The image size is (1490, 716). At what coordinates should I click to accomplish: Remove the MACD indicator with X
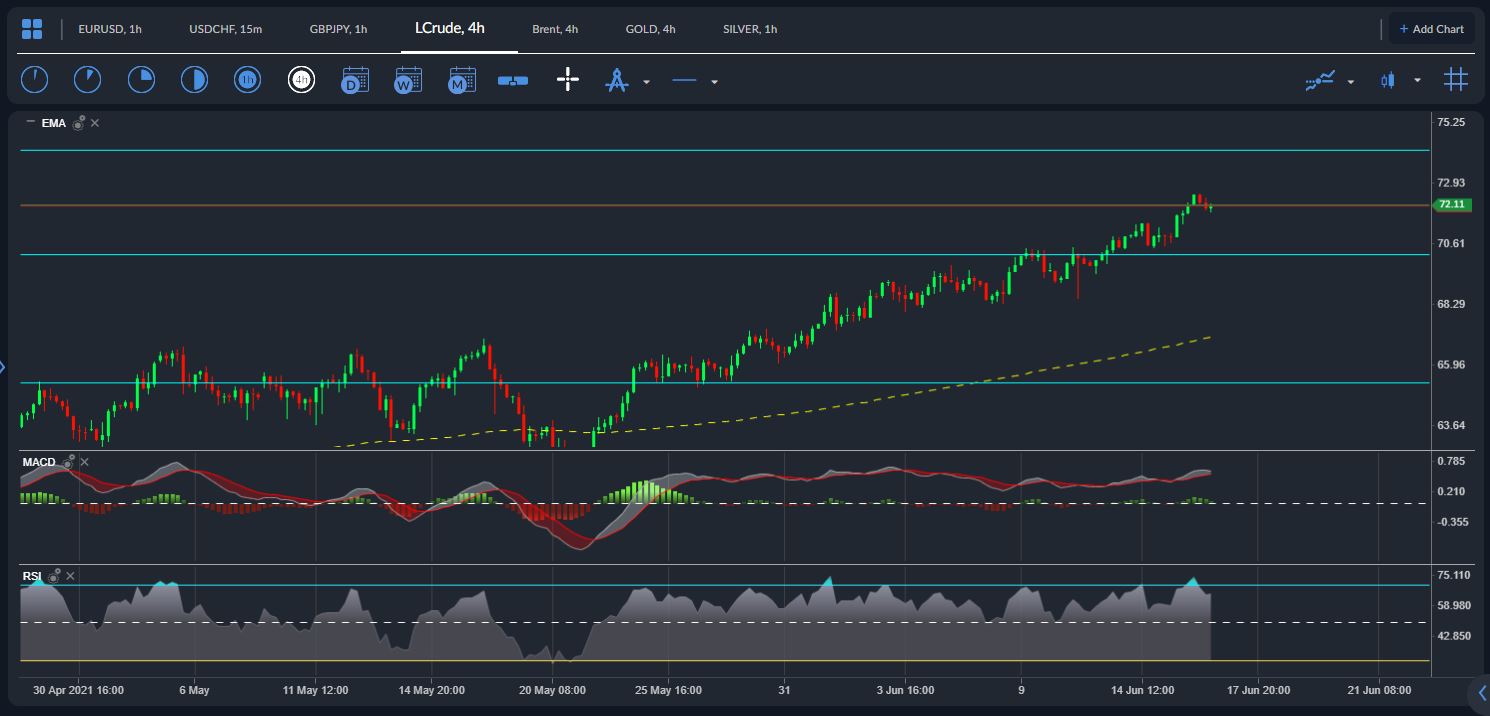(84, 462)
